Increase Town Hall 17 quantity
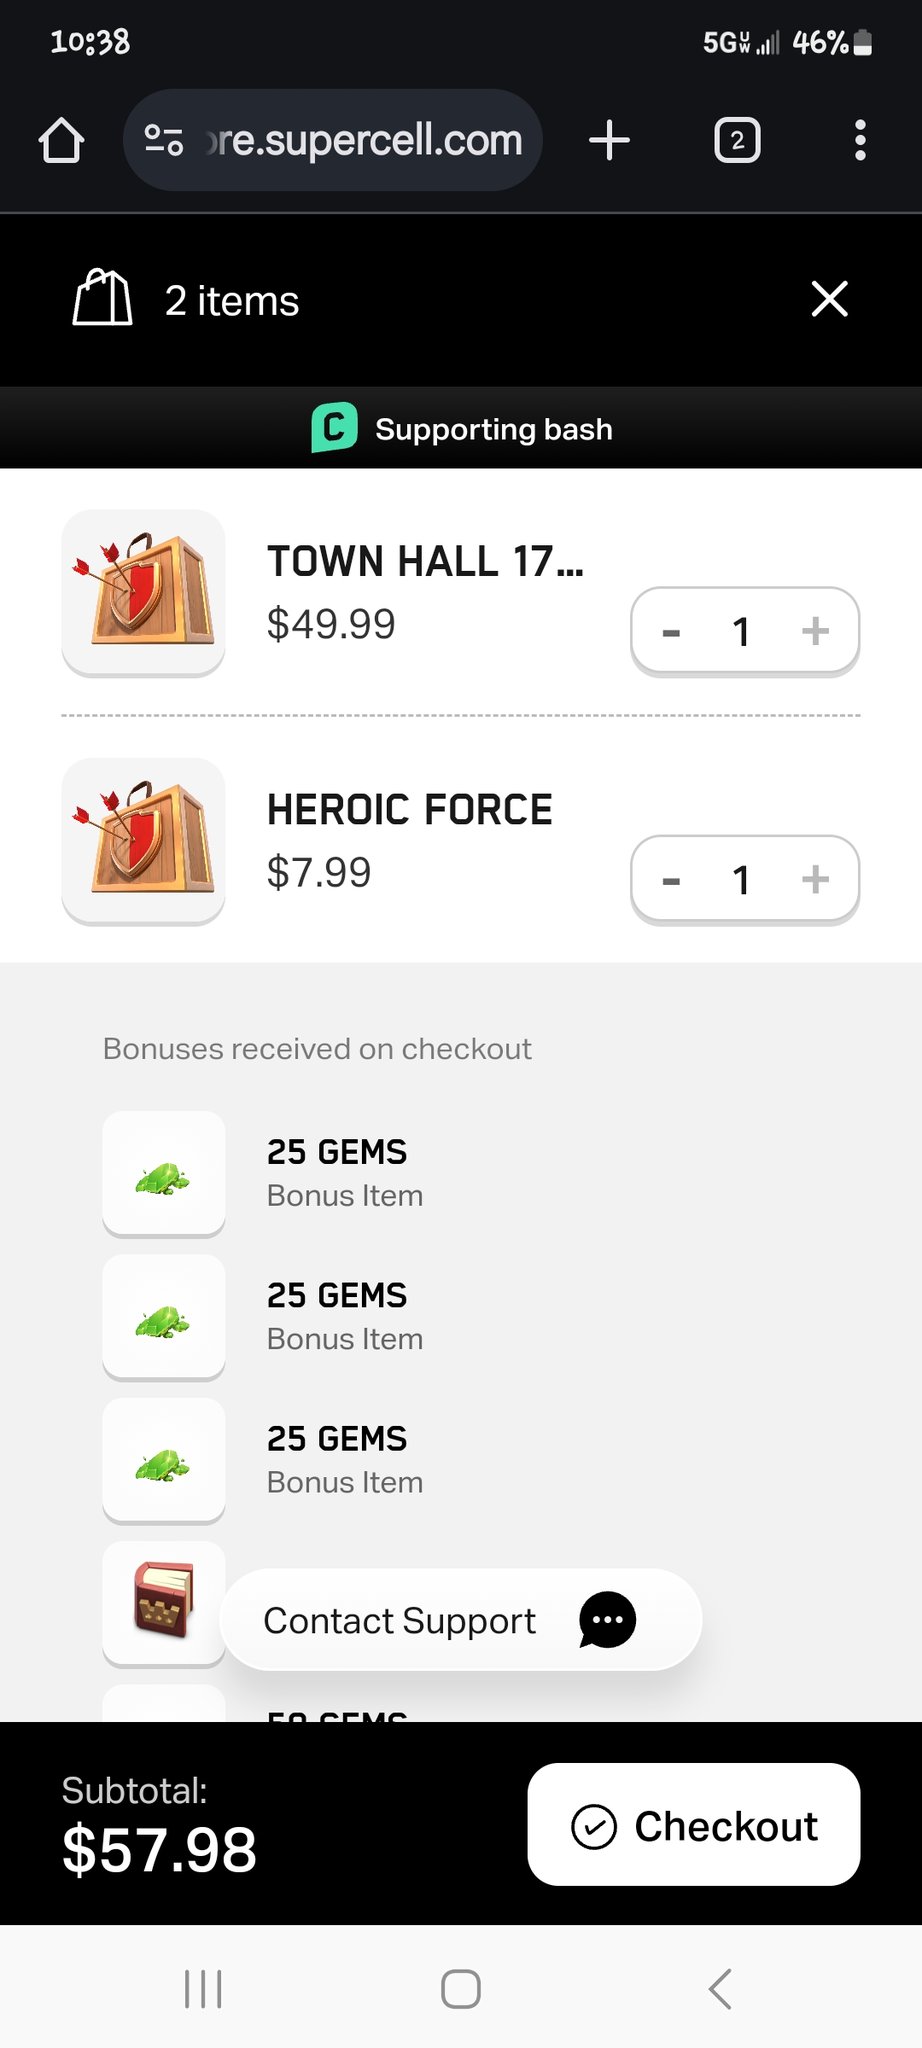922x2048 pixels. [x=815, y=631]
